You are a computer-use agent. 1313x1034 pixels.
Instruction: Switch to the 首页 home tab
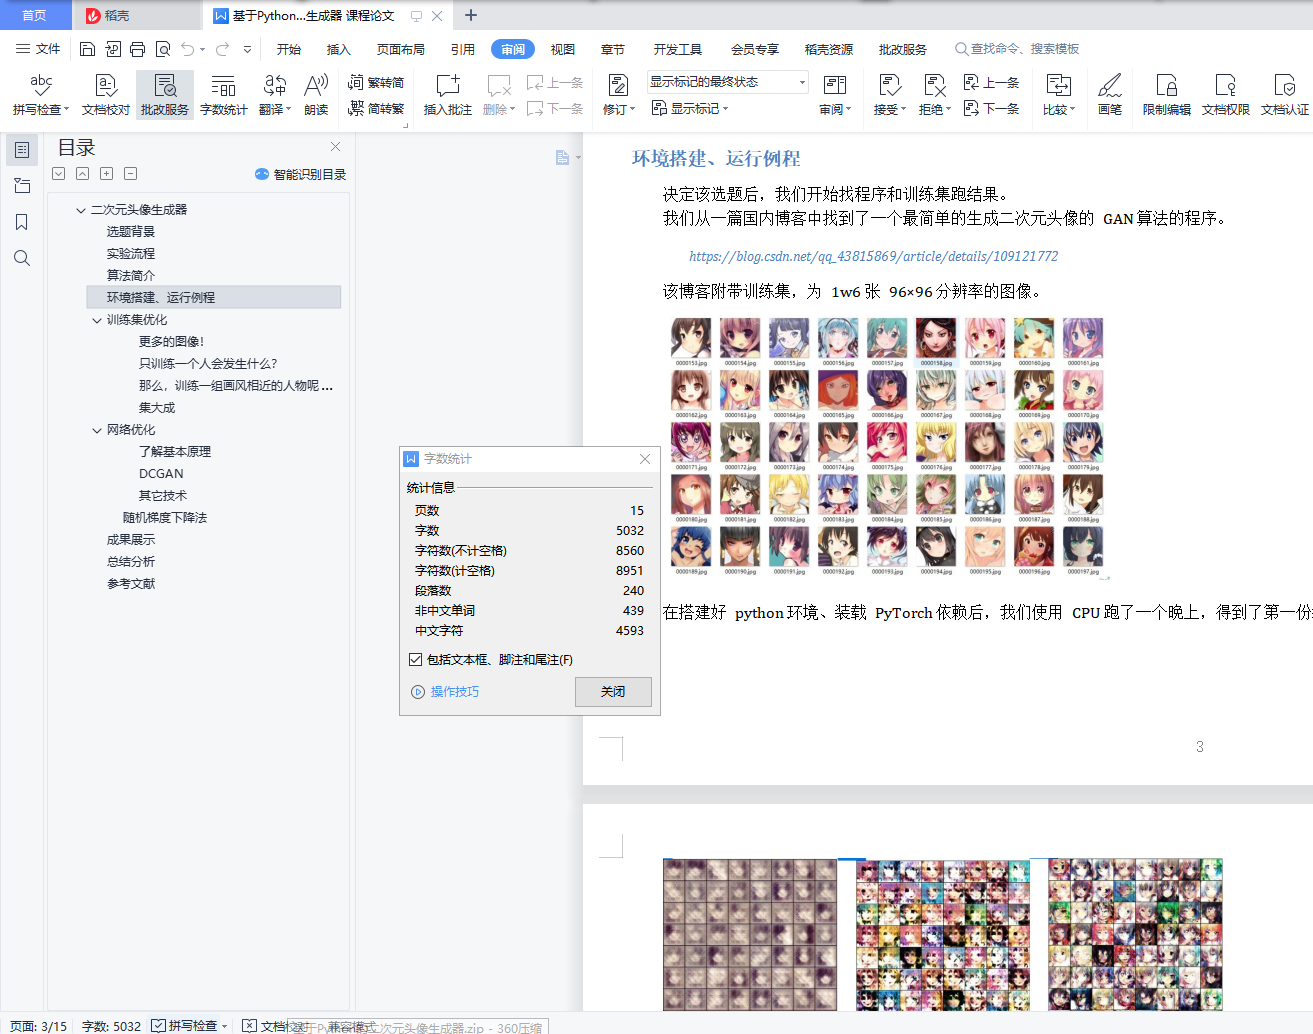[x=35, y=15]
